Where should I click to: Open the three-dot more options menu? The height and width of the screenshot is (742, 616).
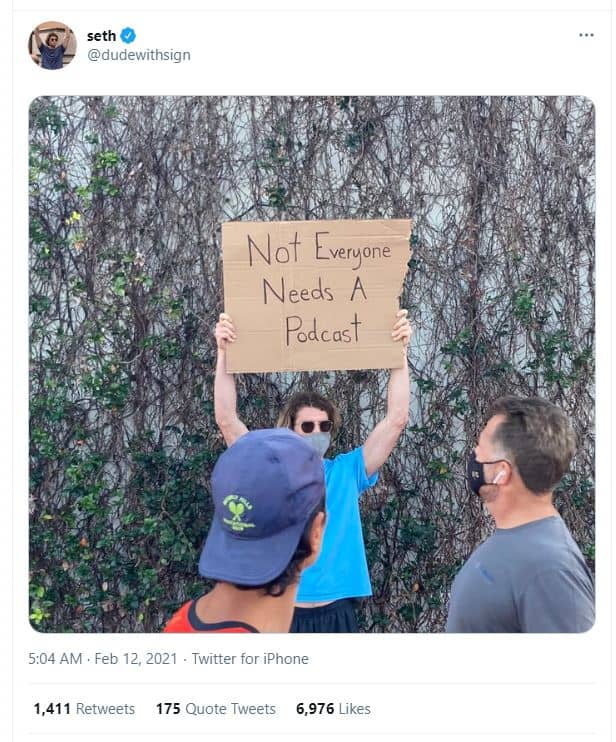[x=586, y=35]
